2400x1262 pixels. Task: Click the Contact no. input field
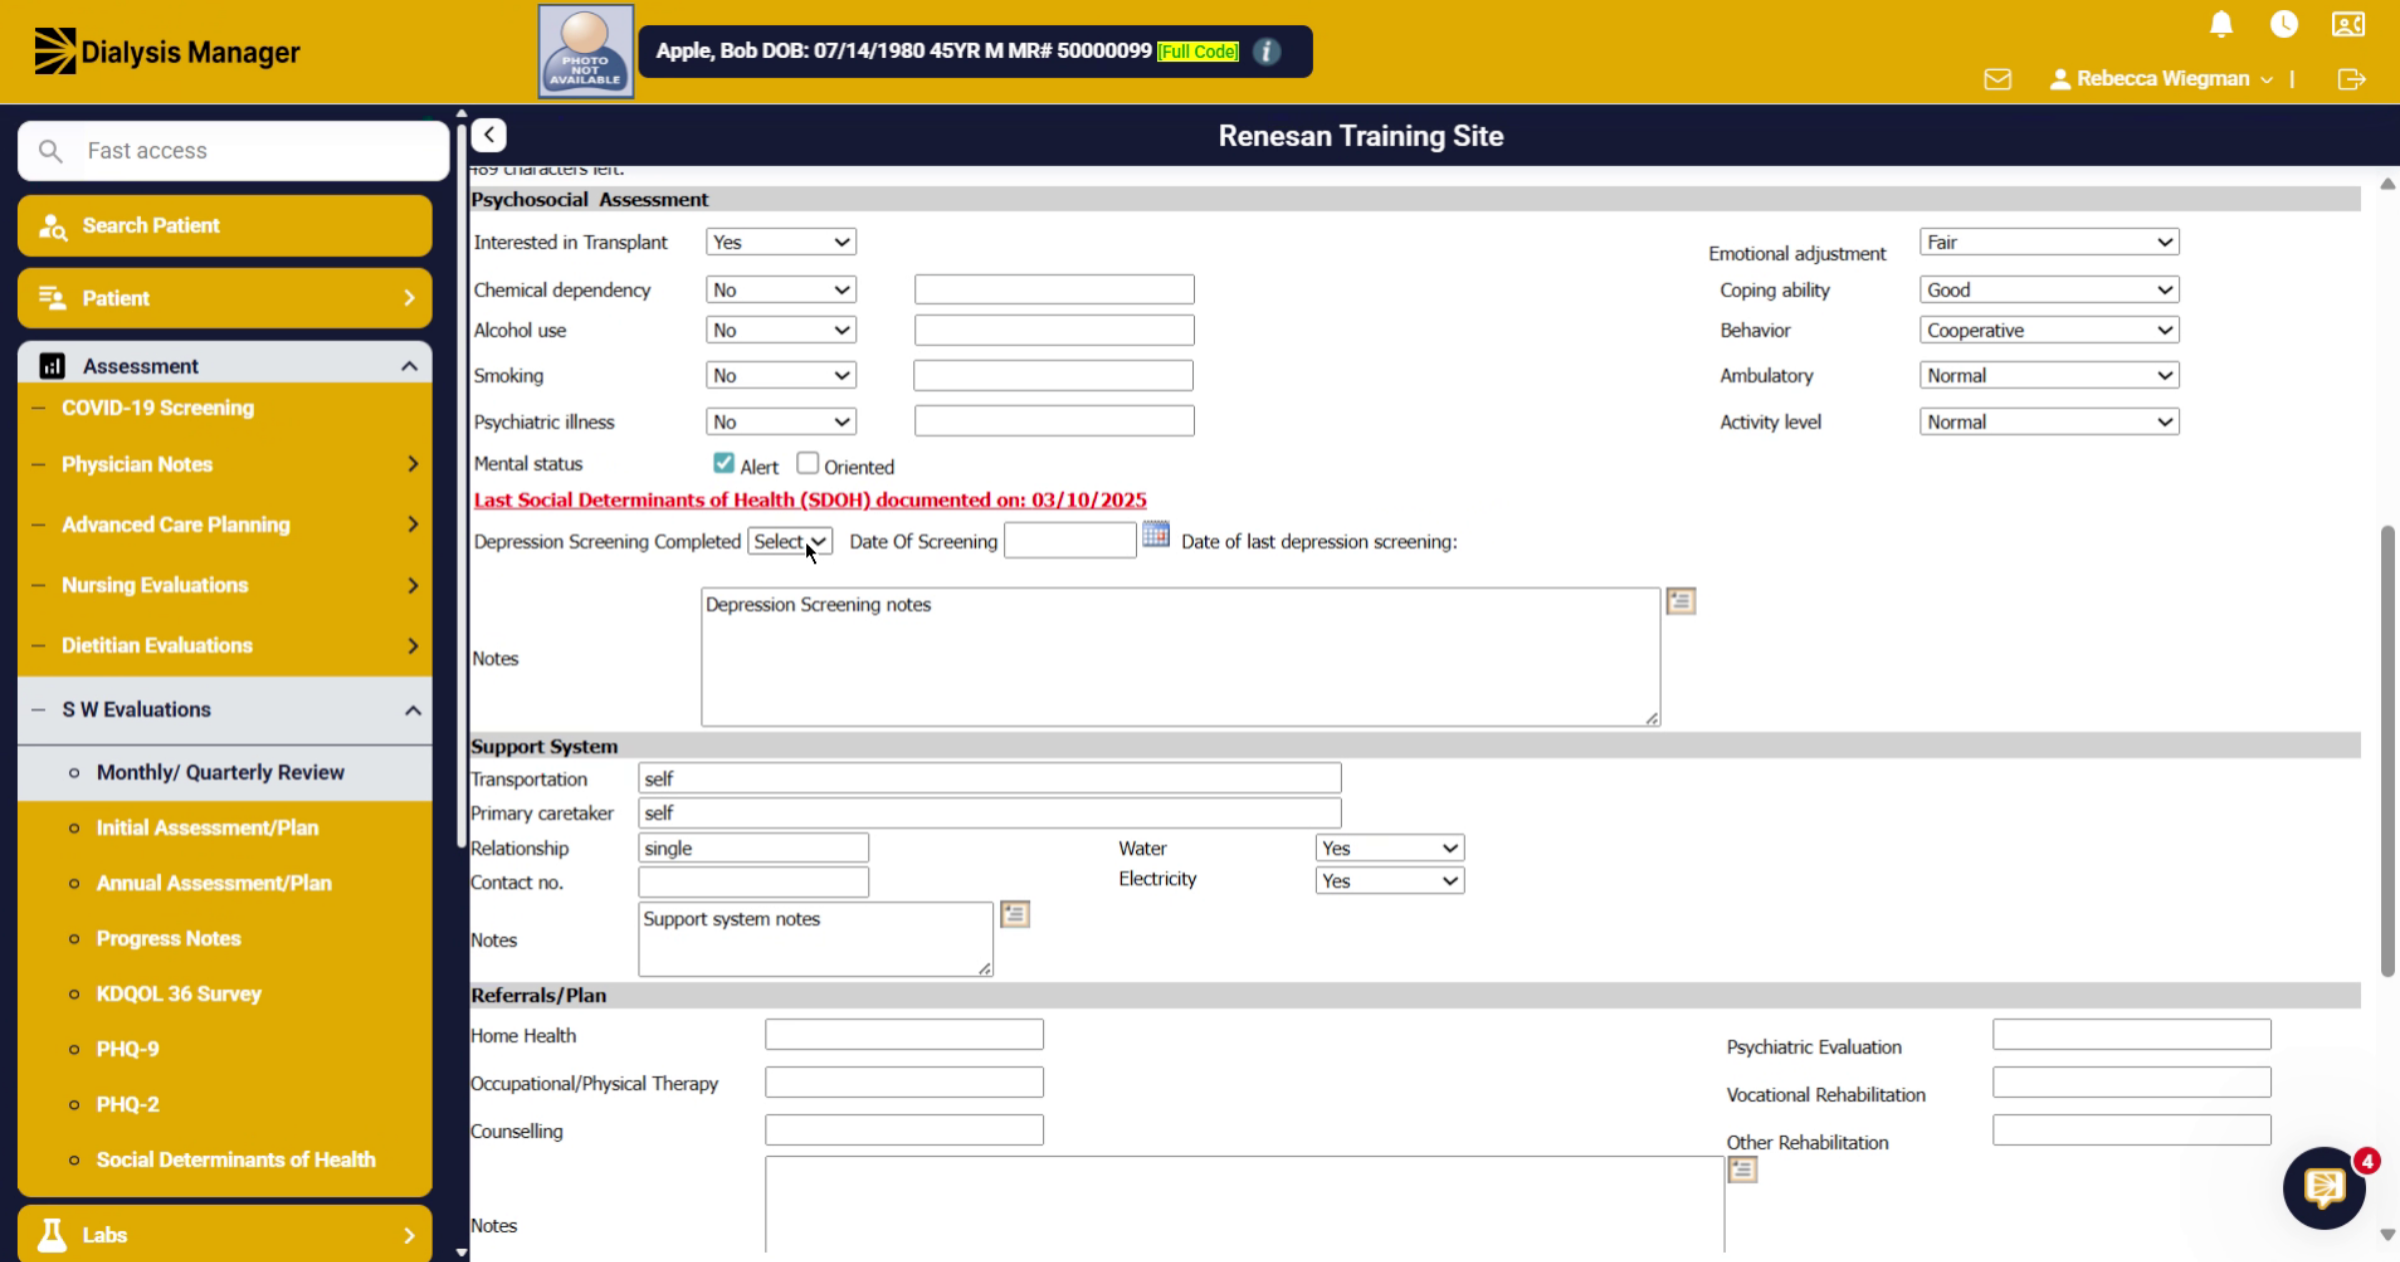pyautogui.click(x=753, y=882)
